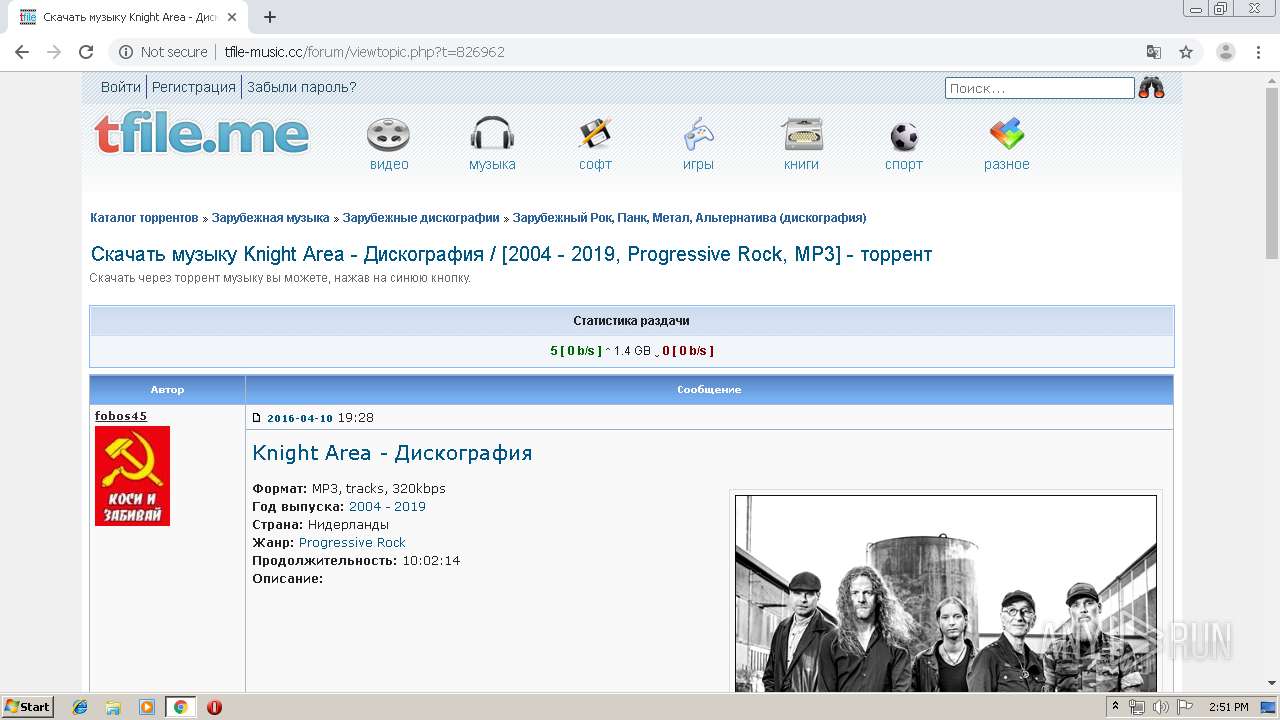Open Зарубежная музыка breadcrumb
The height and width of the screenshot is (720, 1280).
[x=270, y=217]
